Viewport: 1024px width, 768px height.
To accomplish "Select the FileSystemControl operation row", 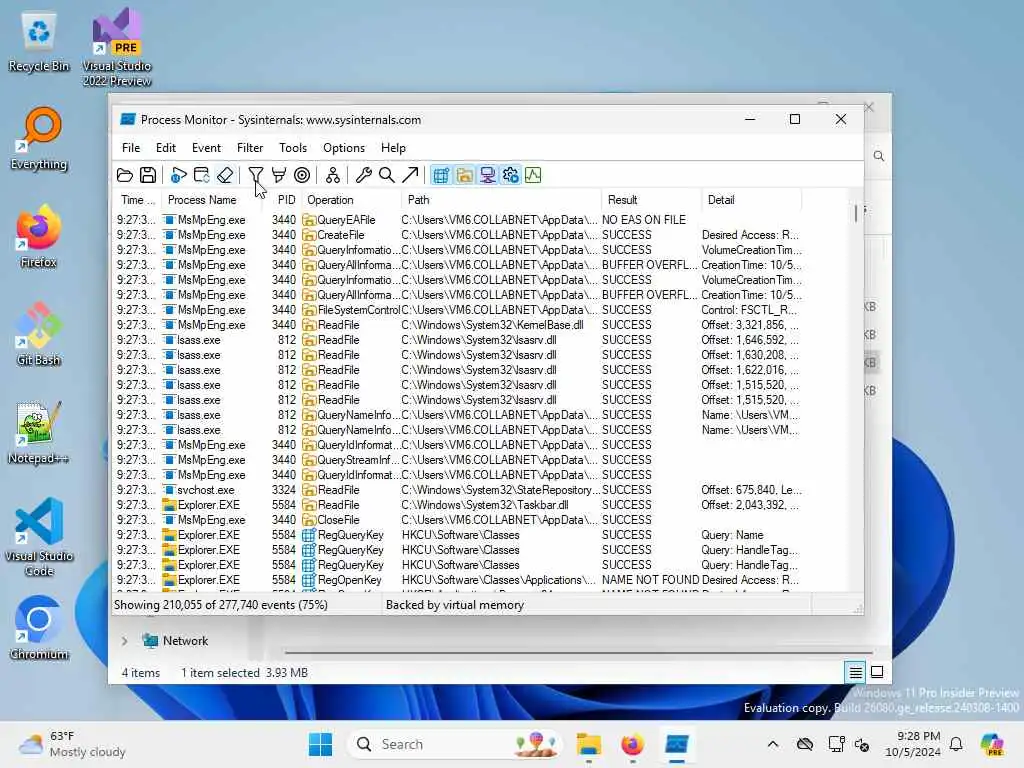I will coord(459,310).
